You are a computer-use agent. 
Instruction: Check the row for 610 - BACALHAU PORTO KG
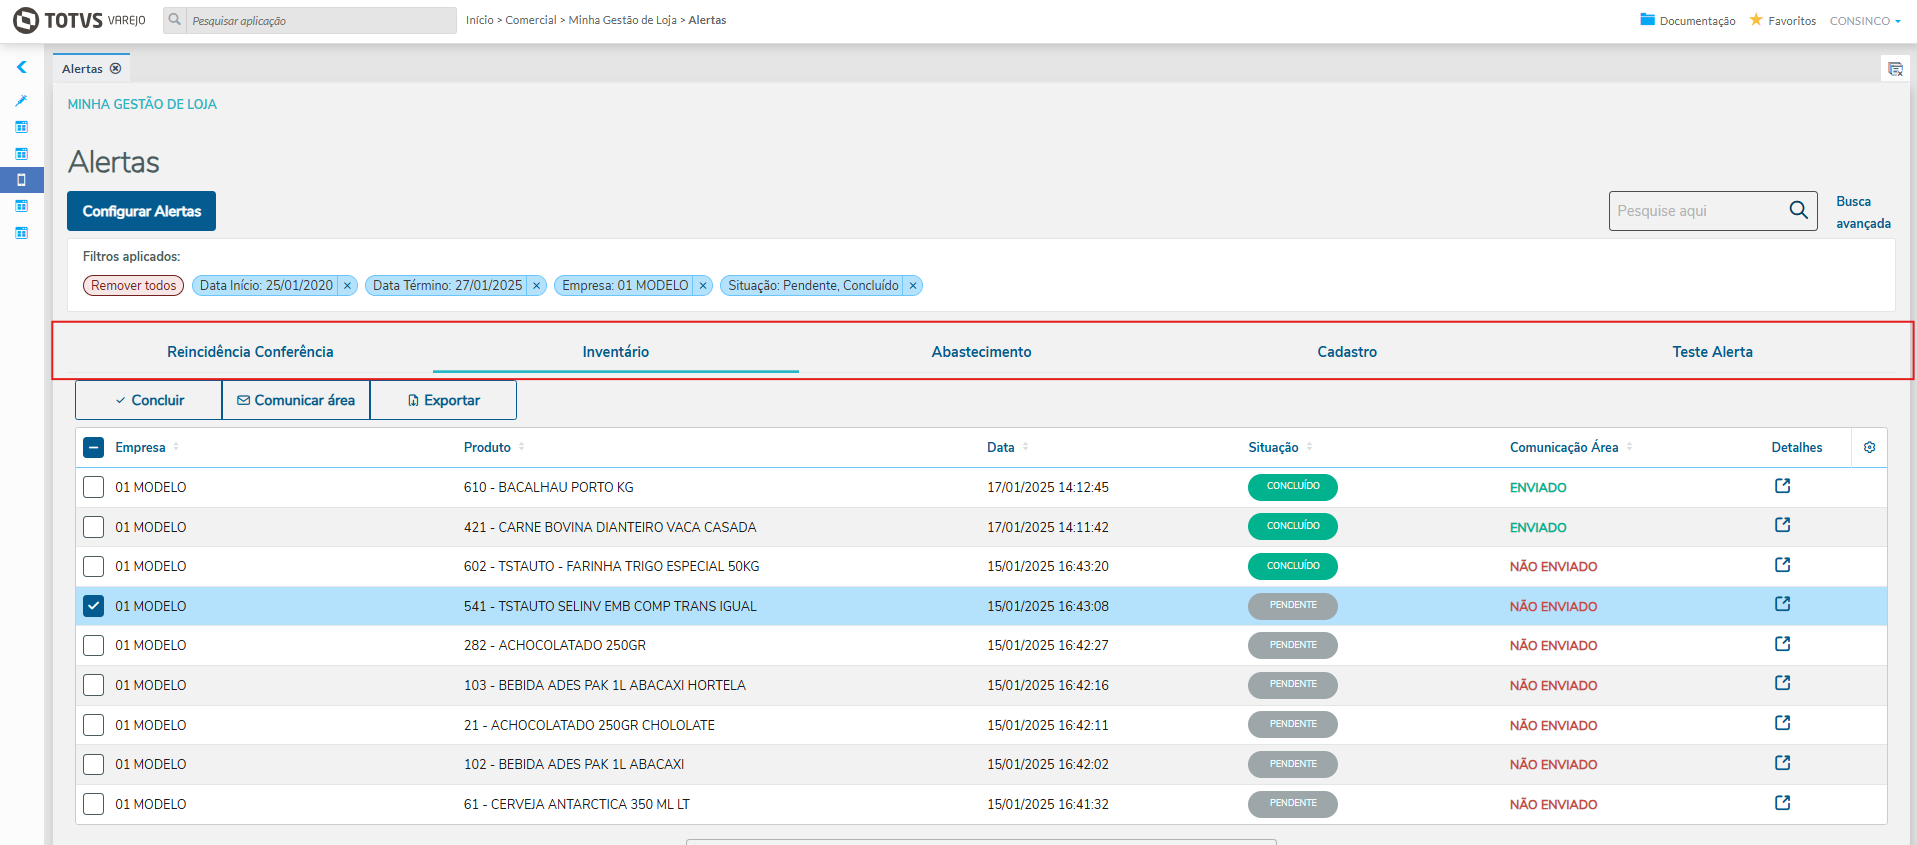(x=93, y=487)
